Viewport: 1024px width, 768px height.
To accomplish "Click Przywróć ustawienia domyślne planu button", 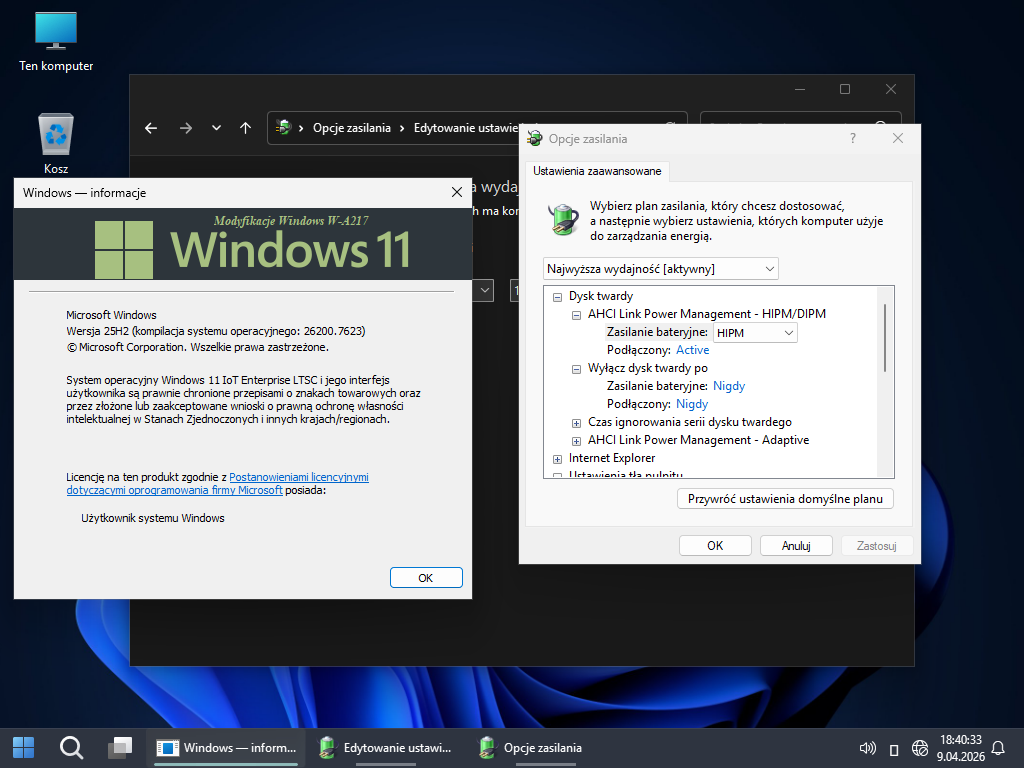I will [784, 499].
